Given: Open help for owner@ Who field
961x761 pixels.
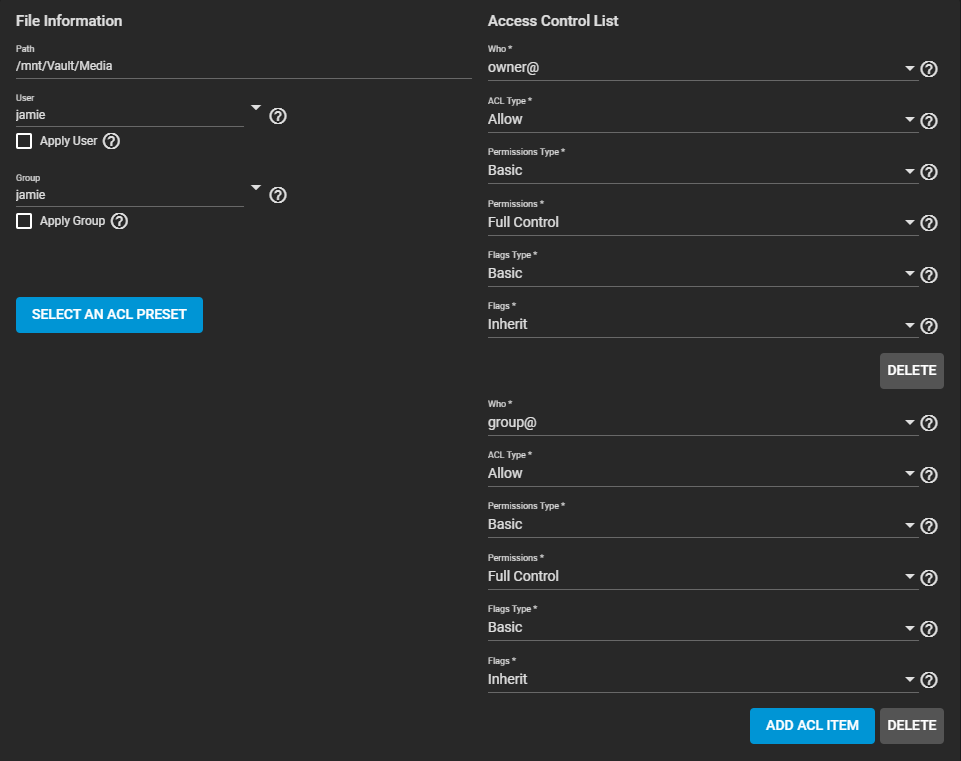Looking at the screenshot, I should 928,69.
